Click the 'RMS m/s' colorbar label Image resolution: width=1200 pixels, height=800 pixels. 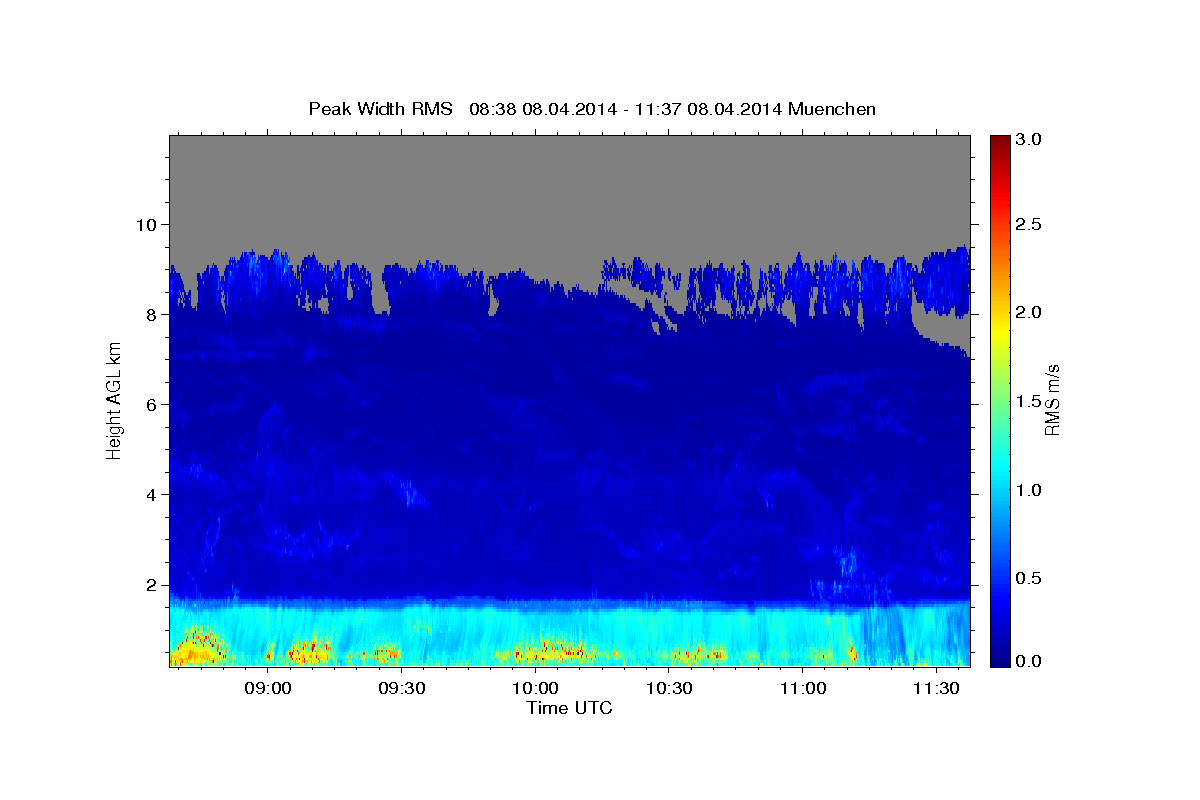point(1052,401)
